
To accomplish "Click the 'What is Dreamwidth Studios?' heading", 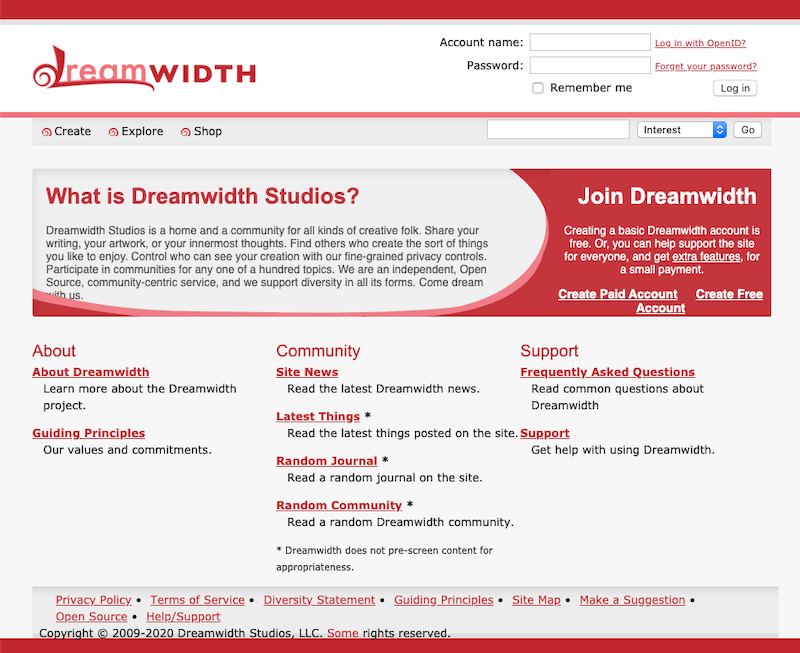I will click(x=203, y=196).
